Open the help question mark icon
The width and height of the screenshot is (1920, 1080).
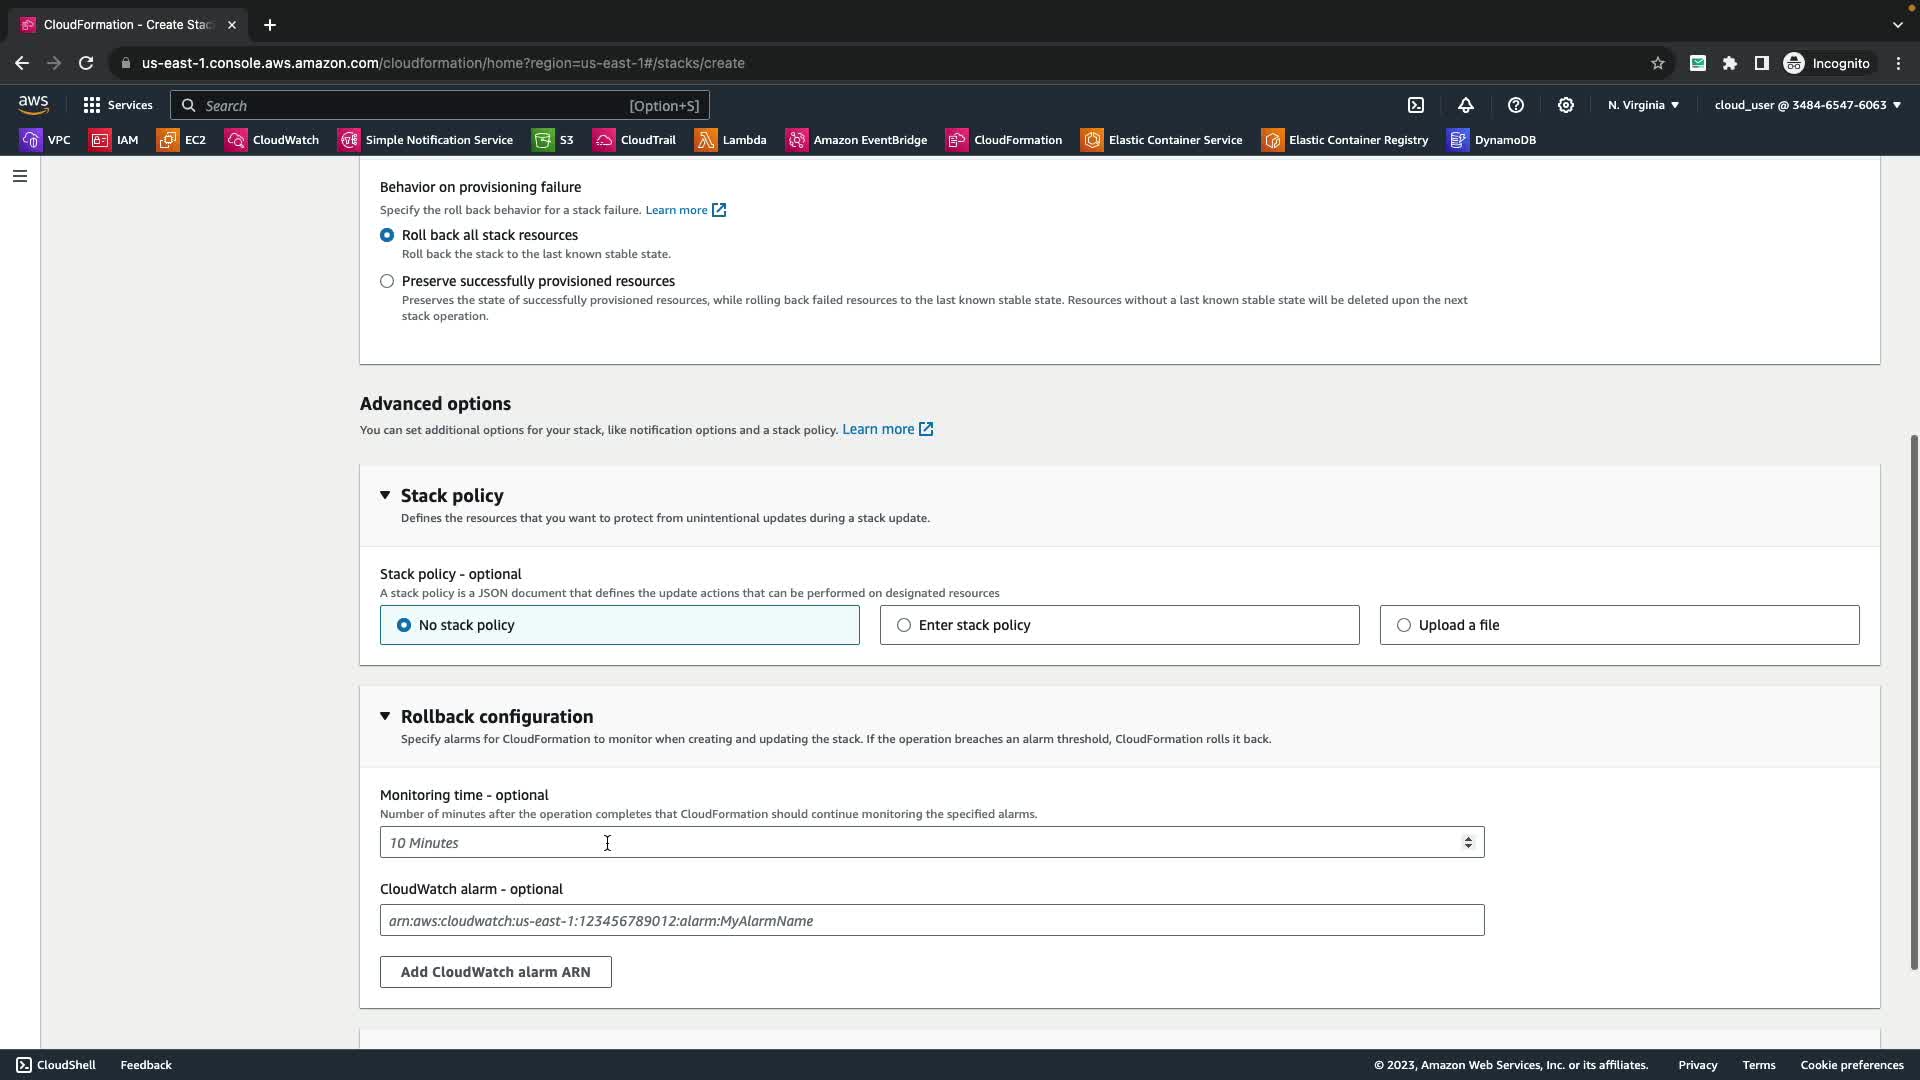point(1516,105)
